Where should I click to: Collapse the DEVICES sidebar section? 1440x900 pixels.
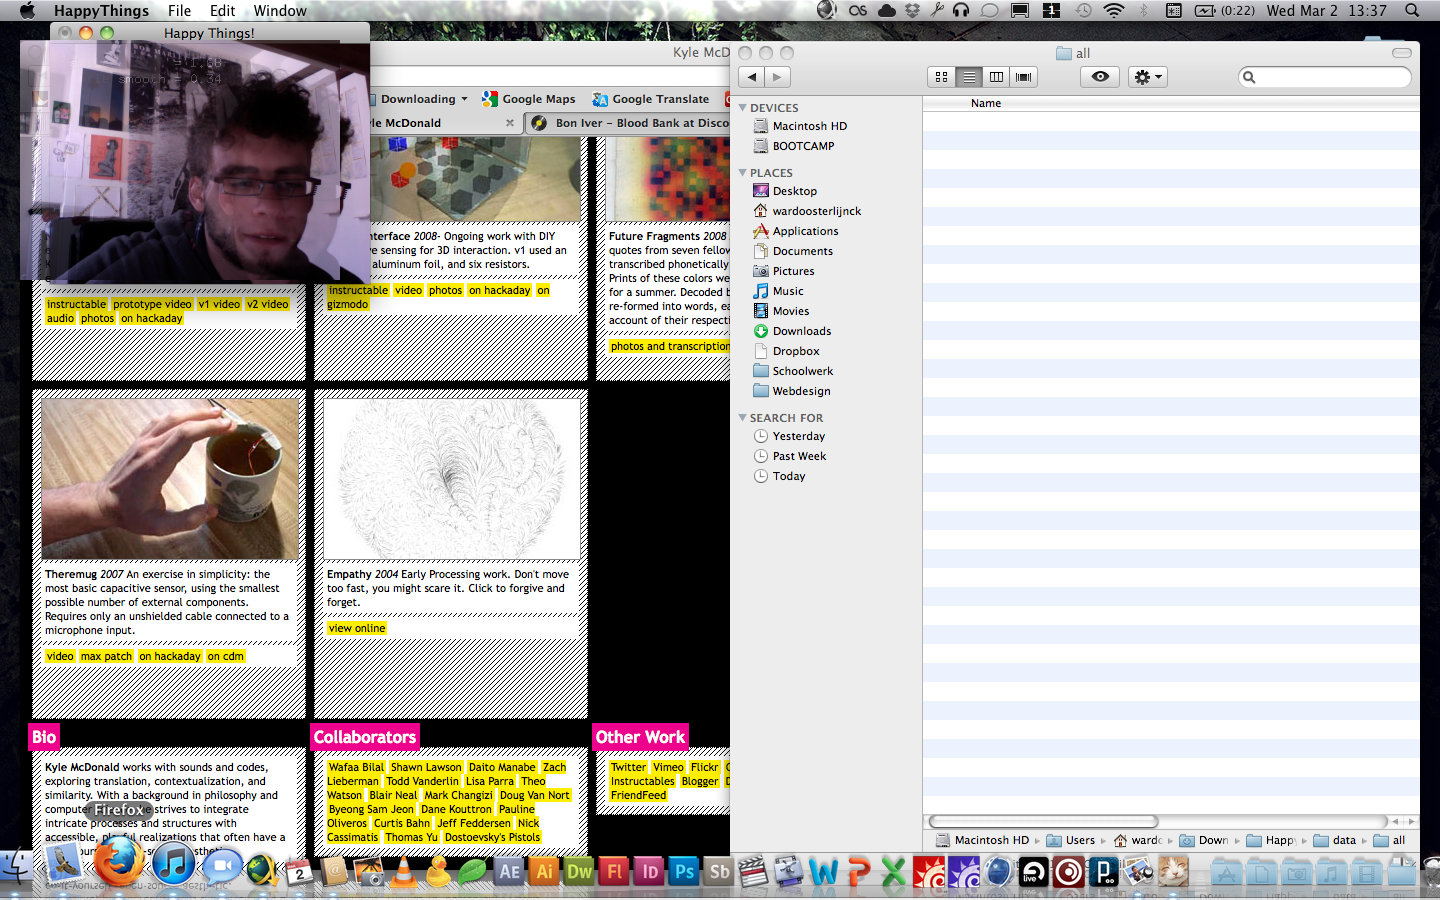point(743,107)
